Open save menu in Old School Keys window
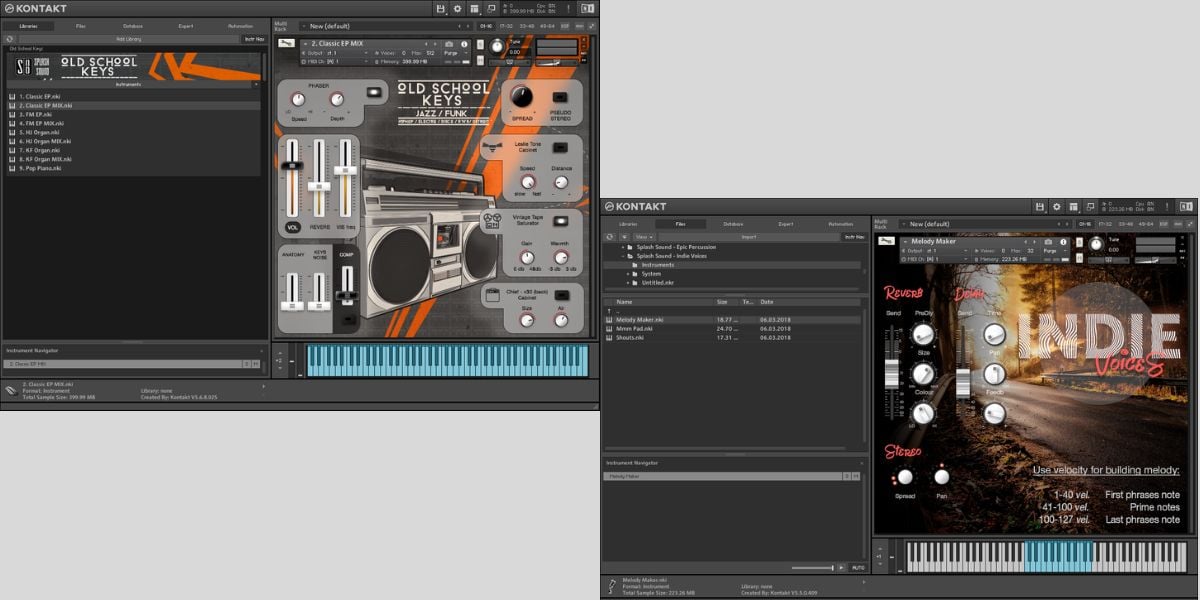 tap(440, 9)
